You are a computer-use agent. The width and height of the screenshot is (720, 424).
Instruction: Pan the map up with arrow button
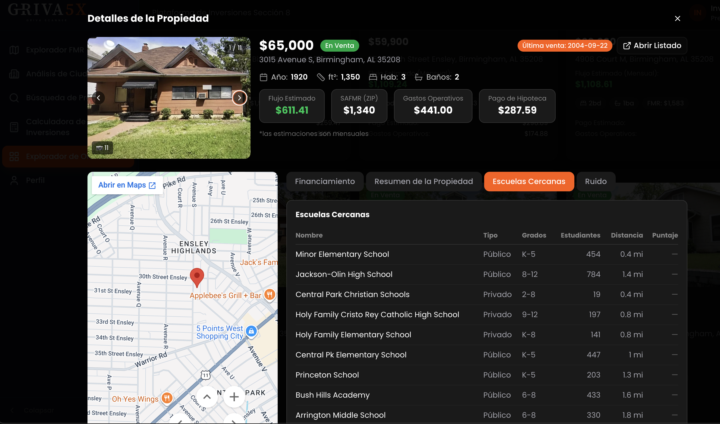tap(207, 396)
